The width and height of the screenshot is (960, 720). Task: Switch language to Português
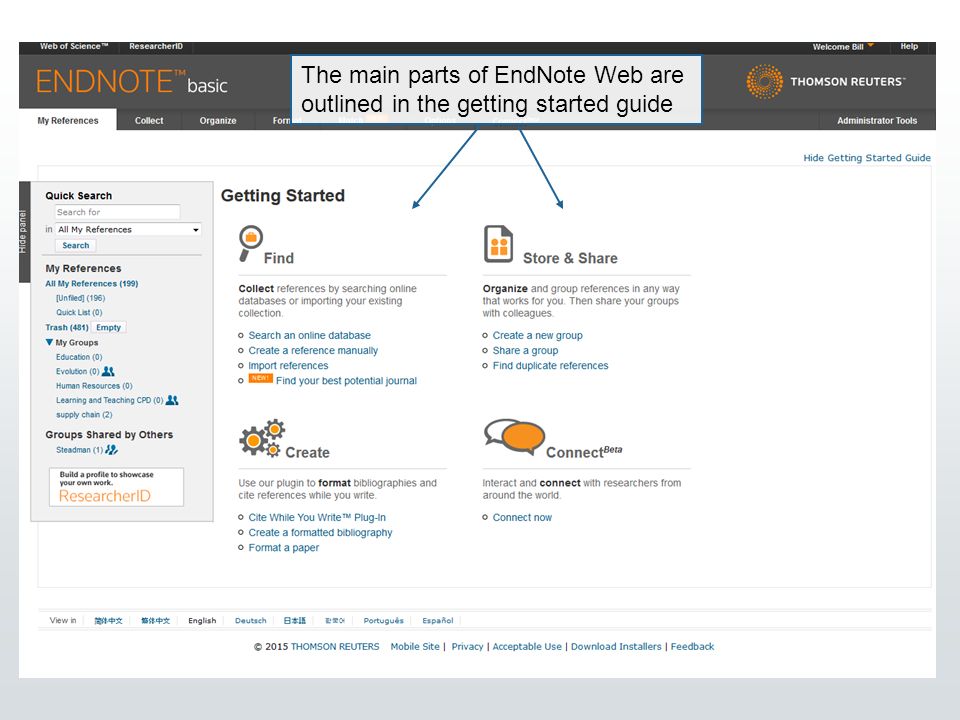click(383, 621)
